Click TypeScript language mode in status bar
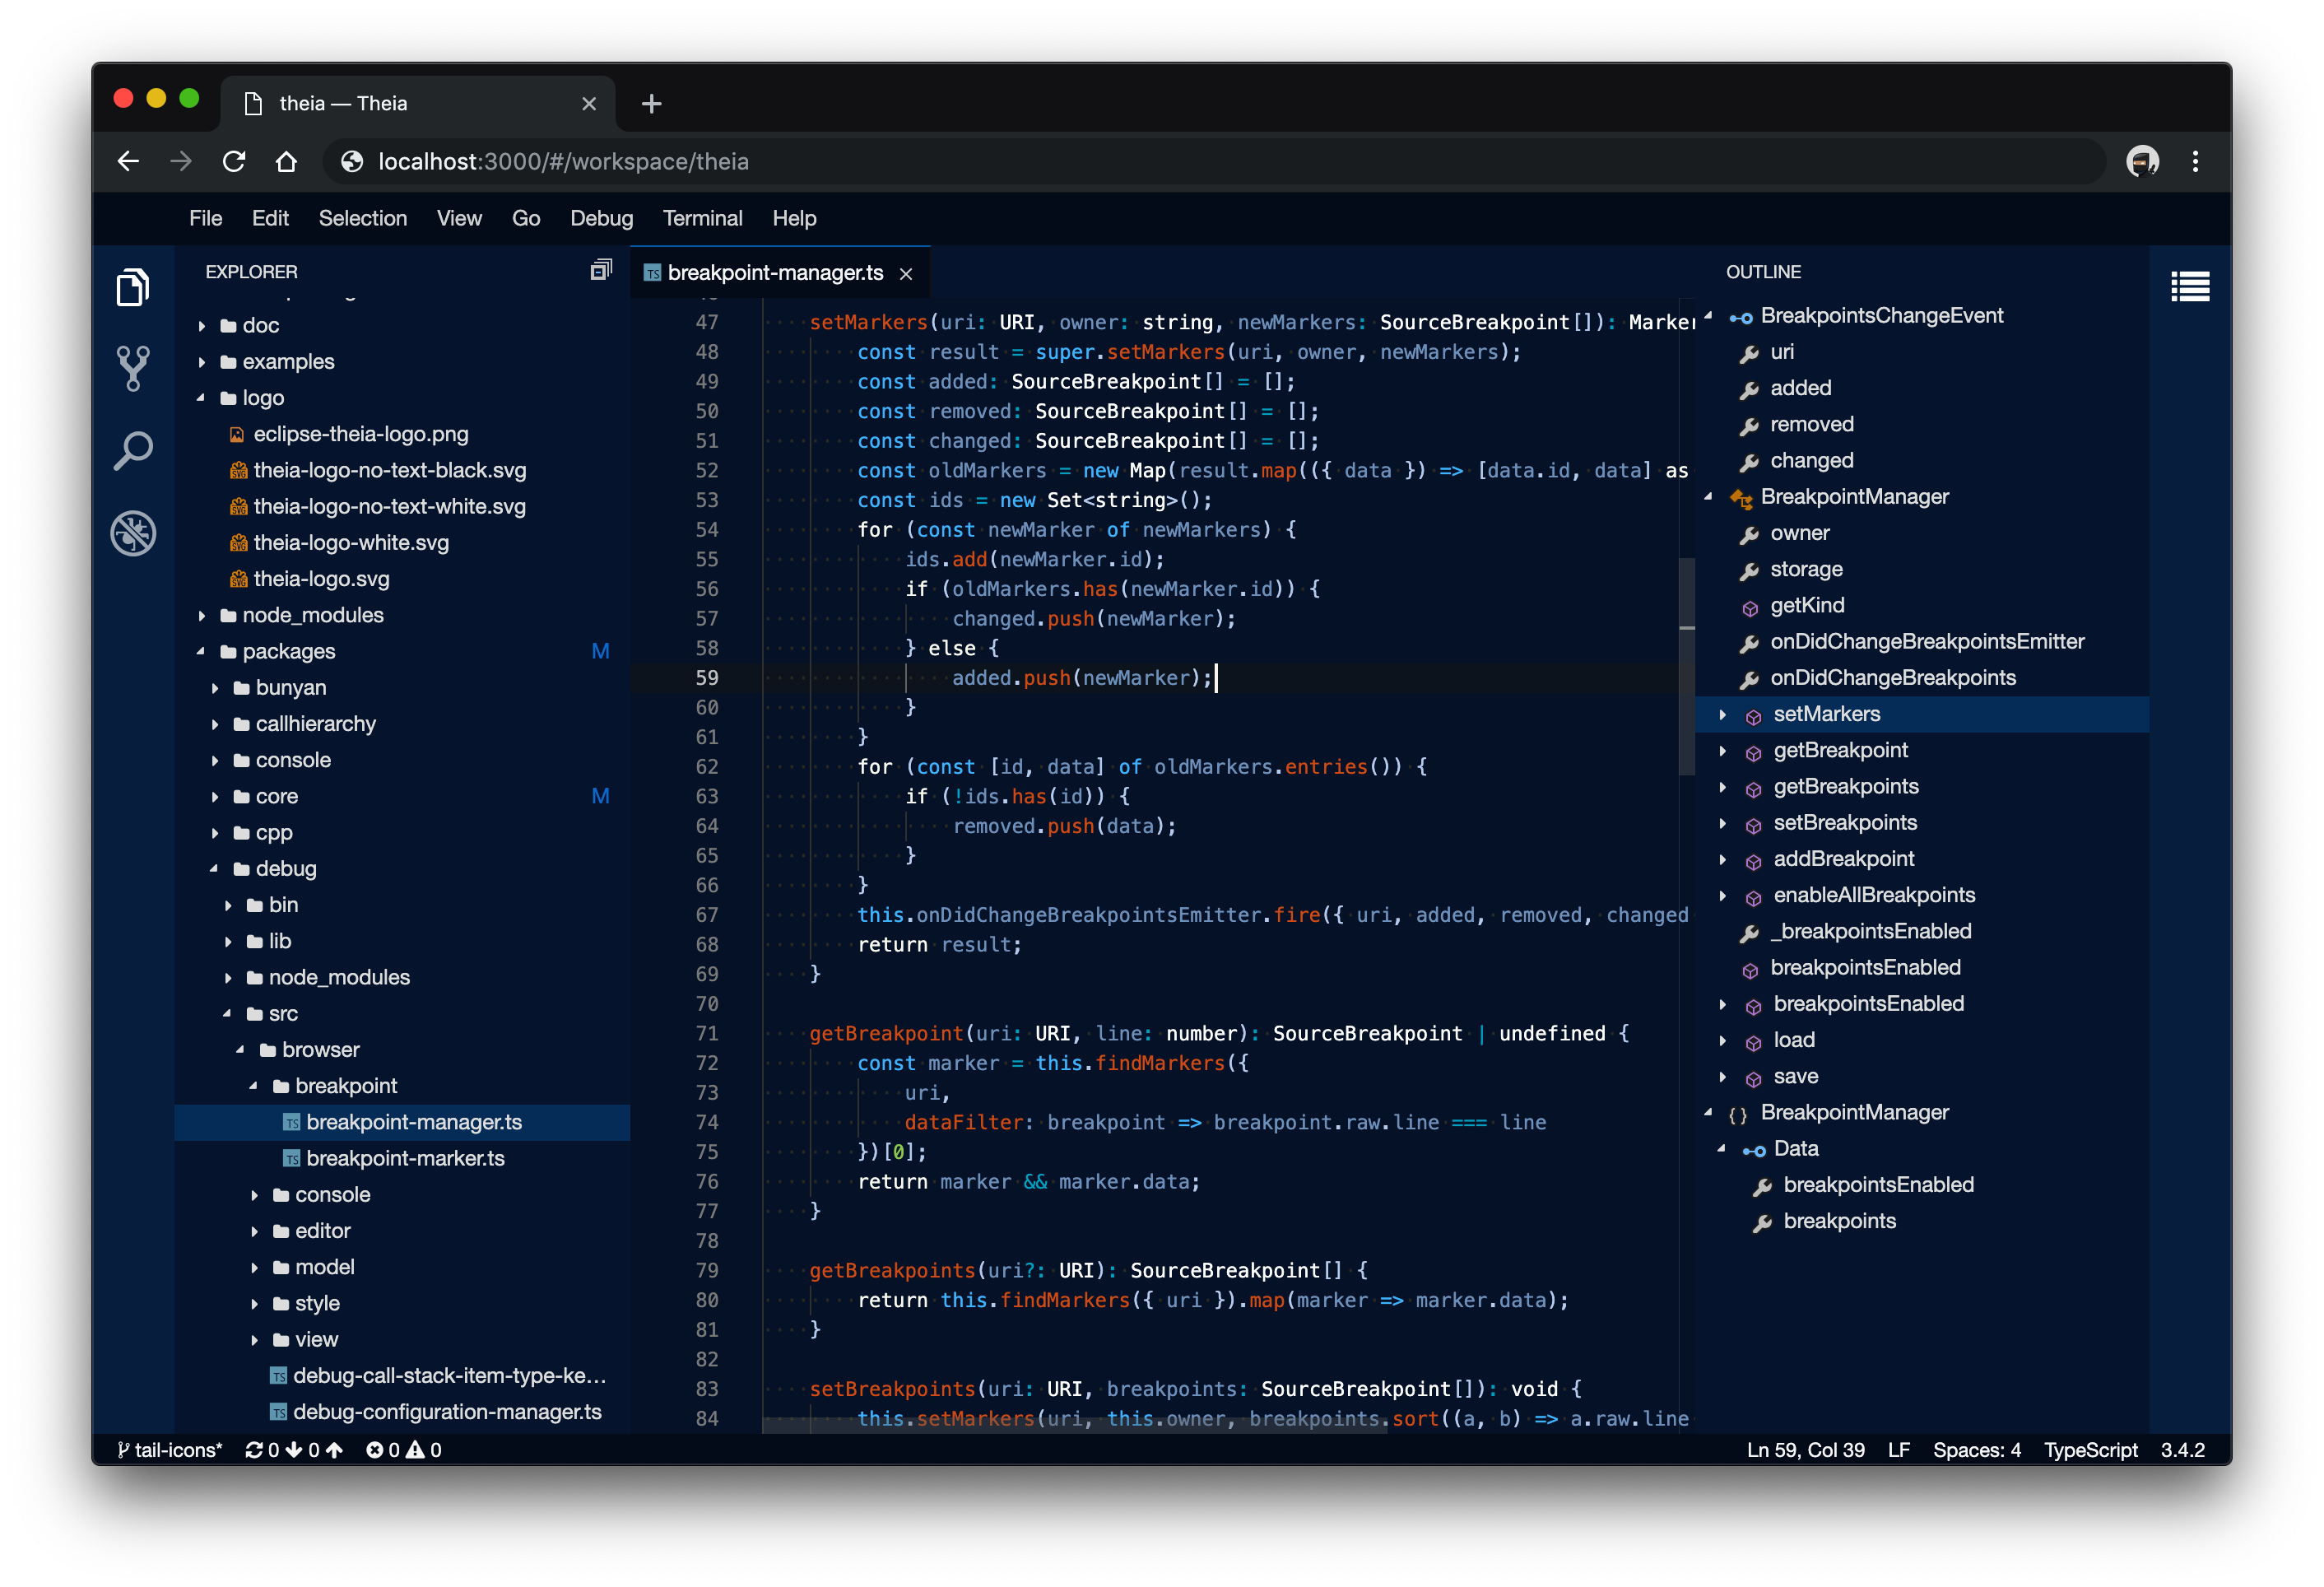 pyautogui.click(x=2090, y=1450)
